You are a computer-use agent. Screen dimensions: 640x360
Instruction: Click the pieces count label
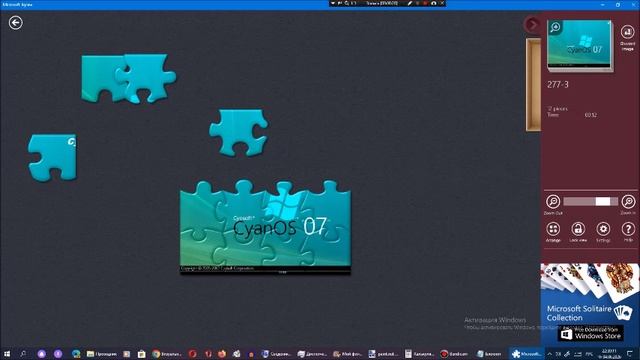(557, 109)
